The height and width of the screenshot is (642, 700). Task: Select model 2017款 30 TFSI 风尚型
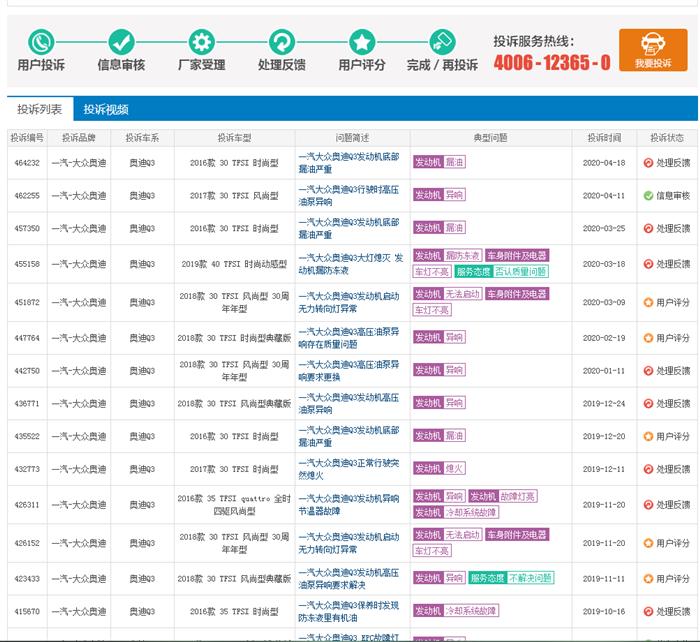coord(234,196)
